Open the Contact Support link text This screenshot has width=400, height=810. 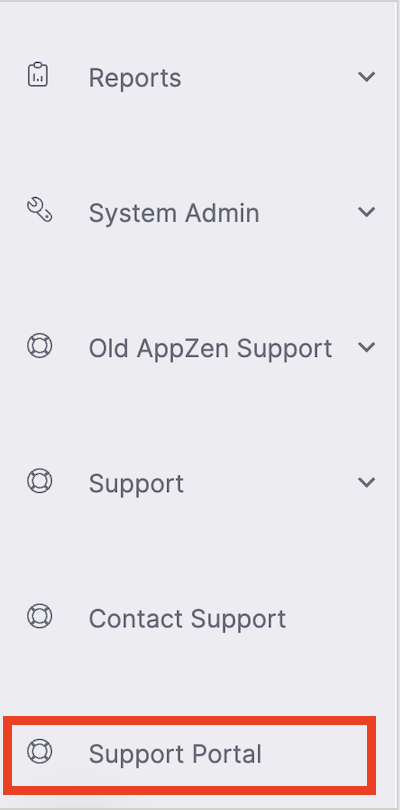(x=187, y=619)
